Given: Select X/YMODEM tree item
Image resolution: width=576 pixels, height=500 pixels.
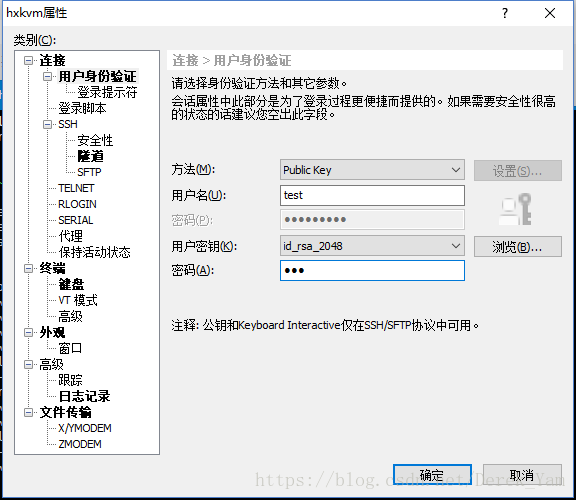Looking at the screenshot, I should point(85,428).
